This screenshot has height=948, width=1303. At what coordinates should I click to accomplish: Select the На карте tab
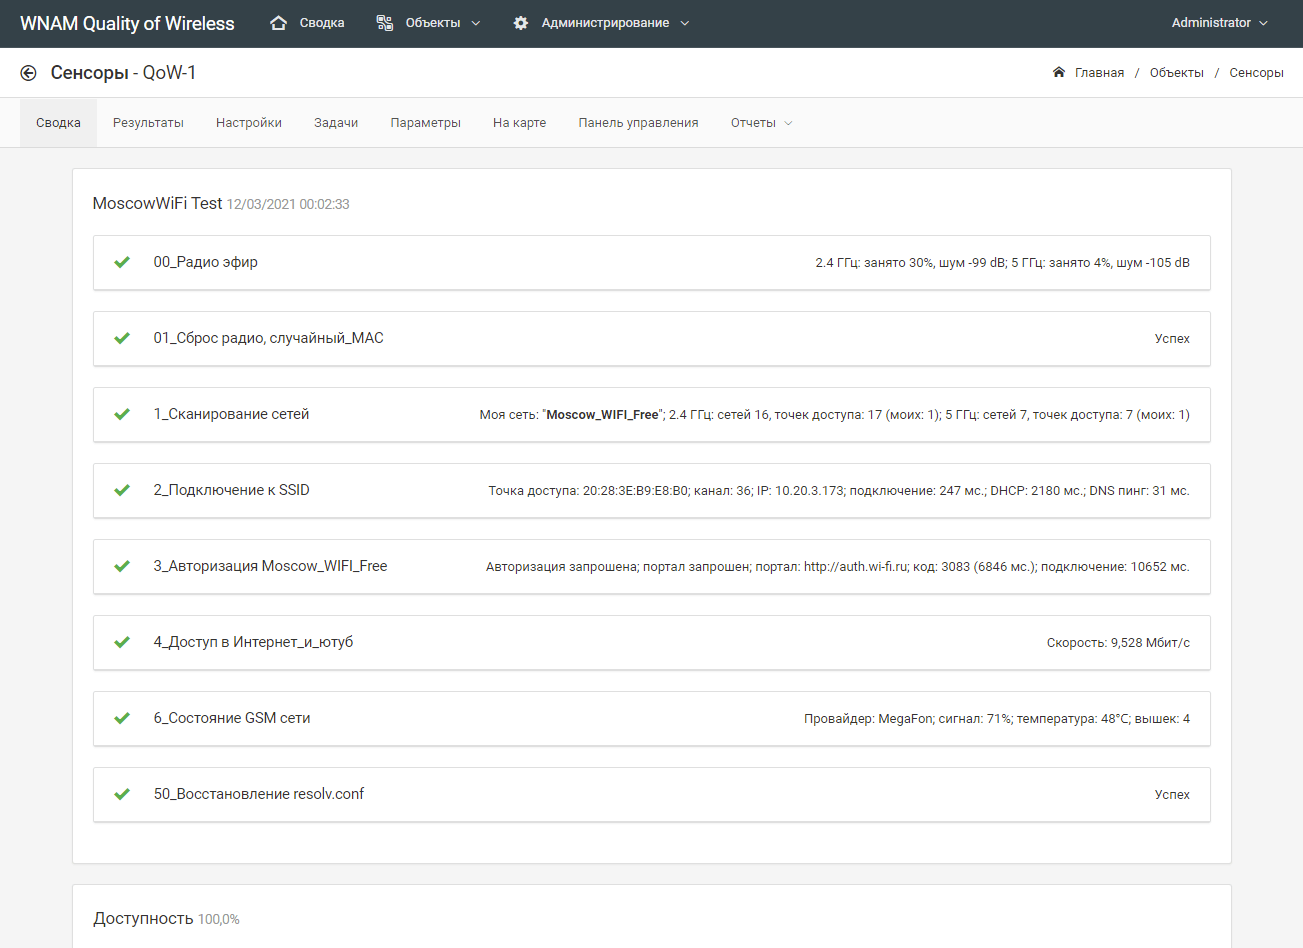(x=519, y=123)
